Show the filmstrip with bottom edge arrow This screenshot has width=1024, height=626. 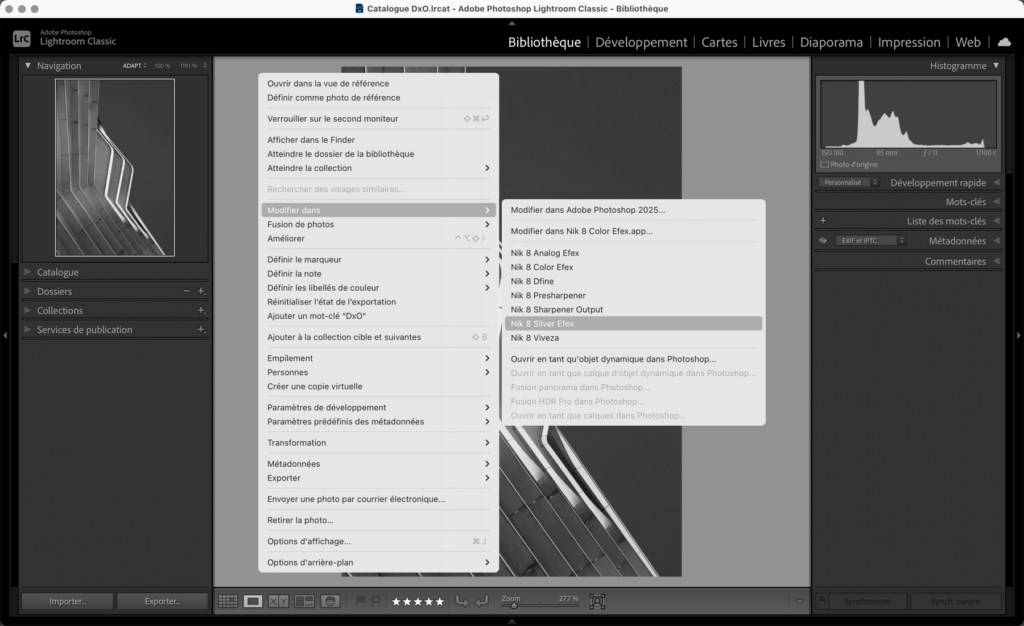512,621
